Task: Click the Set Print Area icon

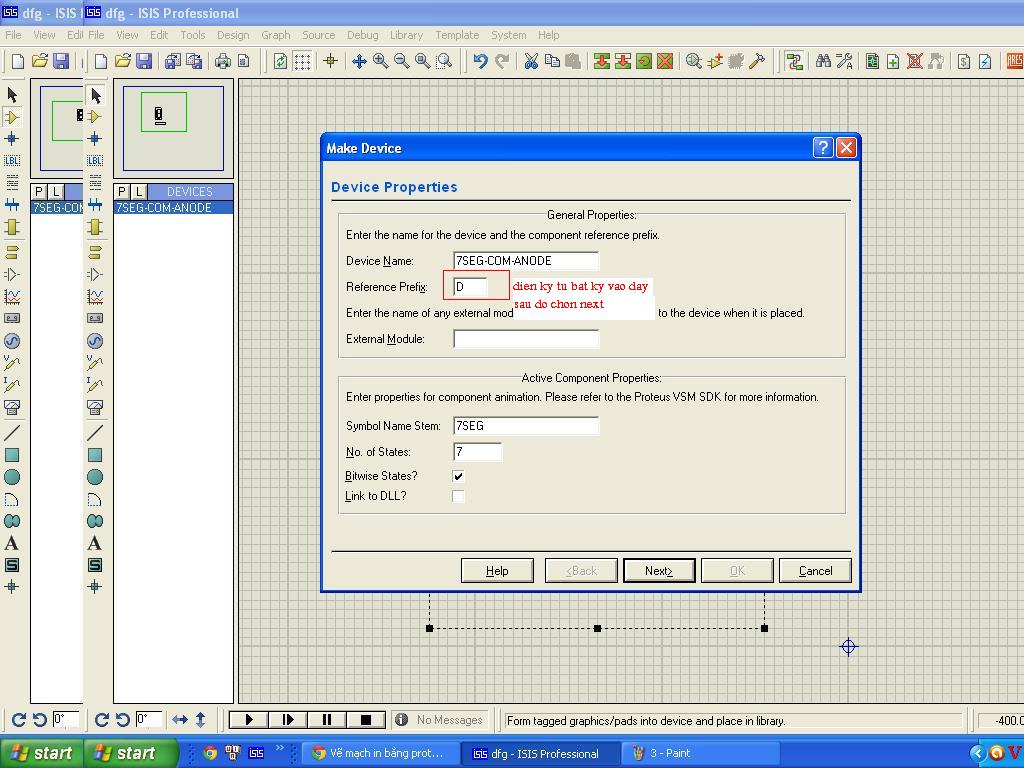Action: point(244,61)
